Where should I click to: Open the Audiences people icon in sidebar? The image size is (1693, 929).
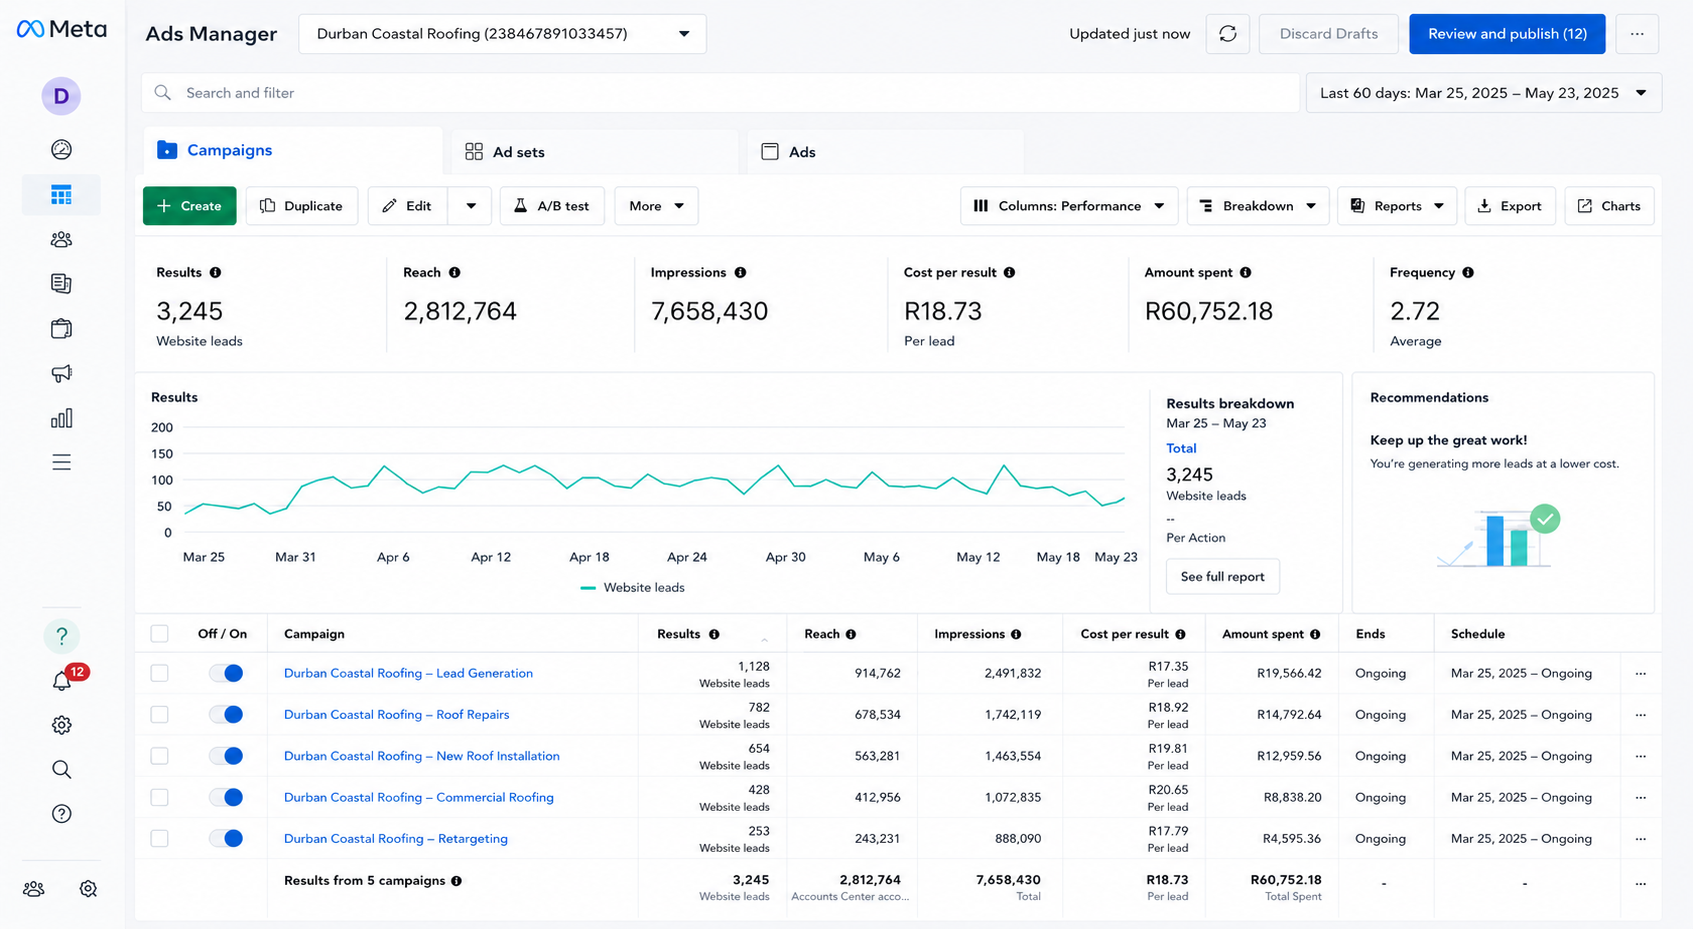point(61,240)
